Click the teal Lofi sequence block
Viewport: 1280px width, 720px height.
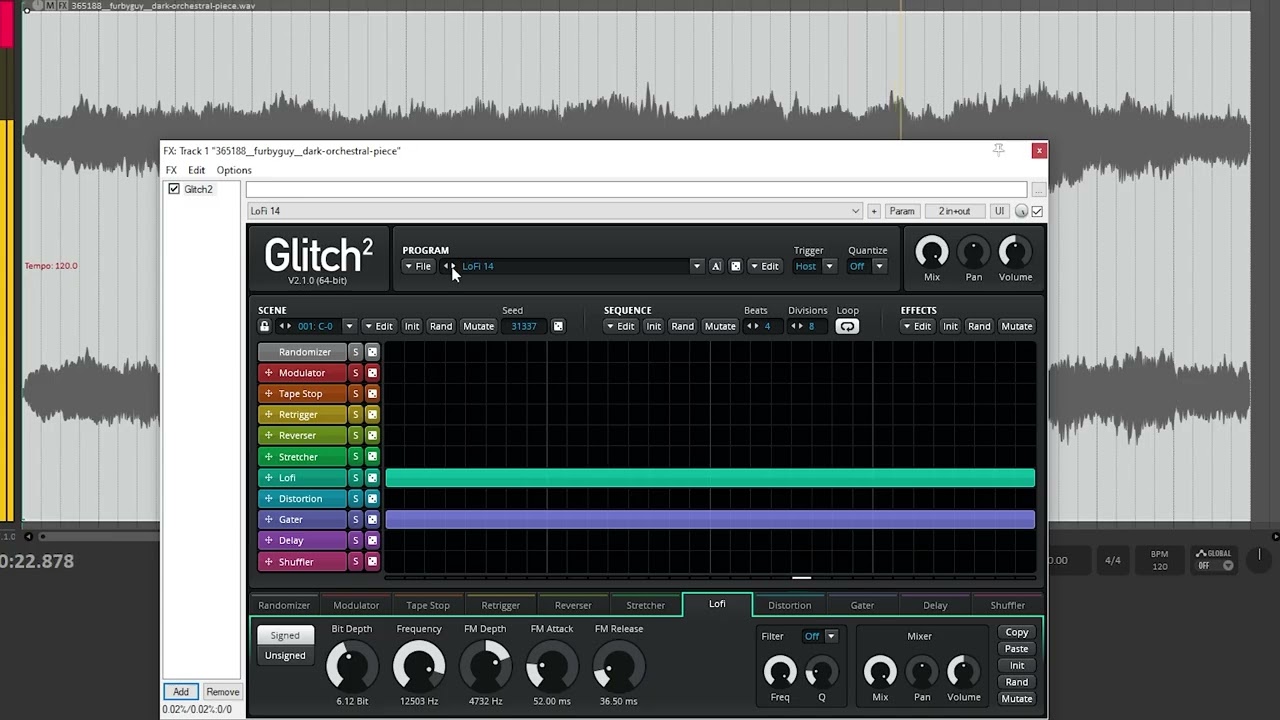tap(710, 478)
